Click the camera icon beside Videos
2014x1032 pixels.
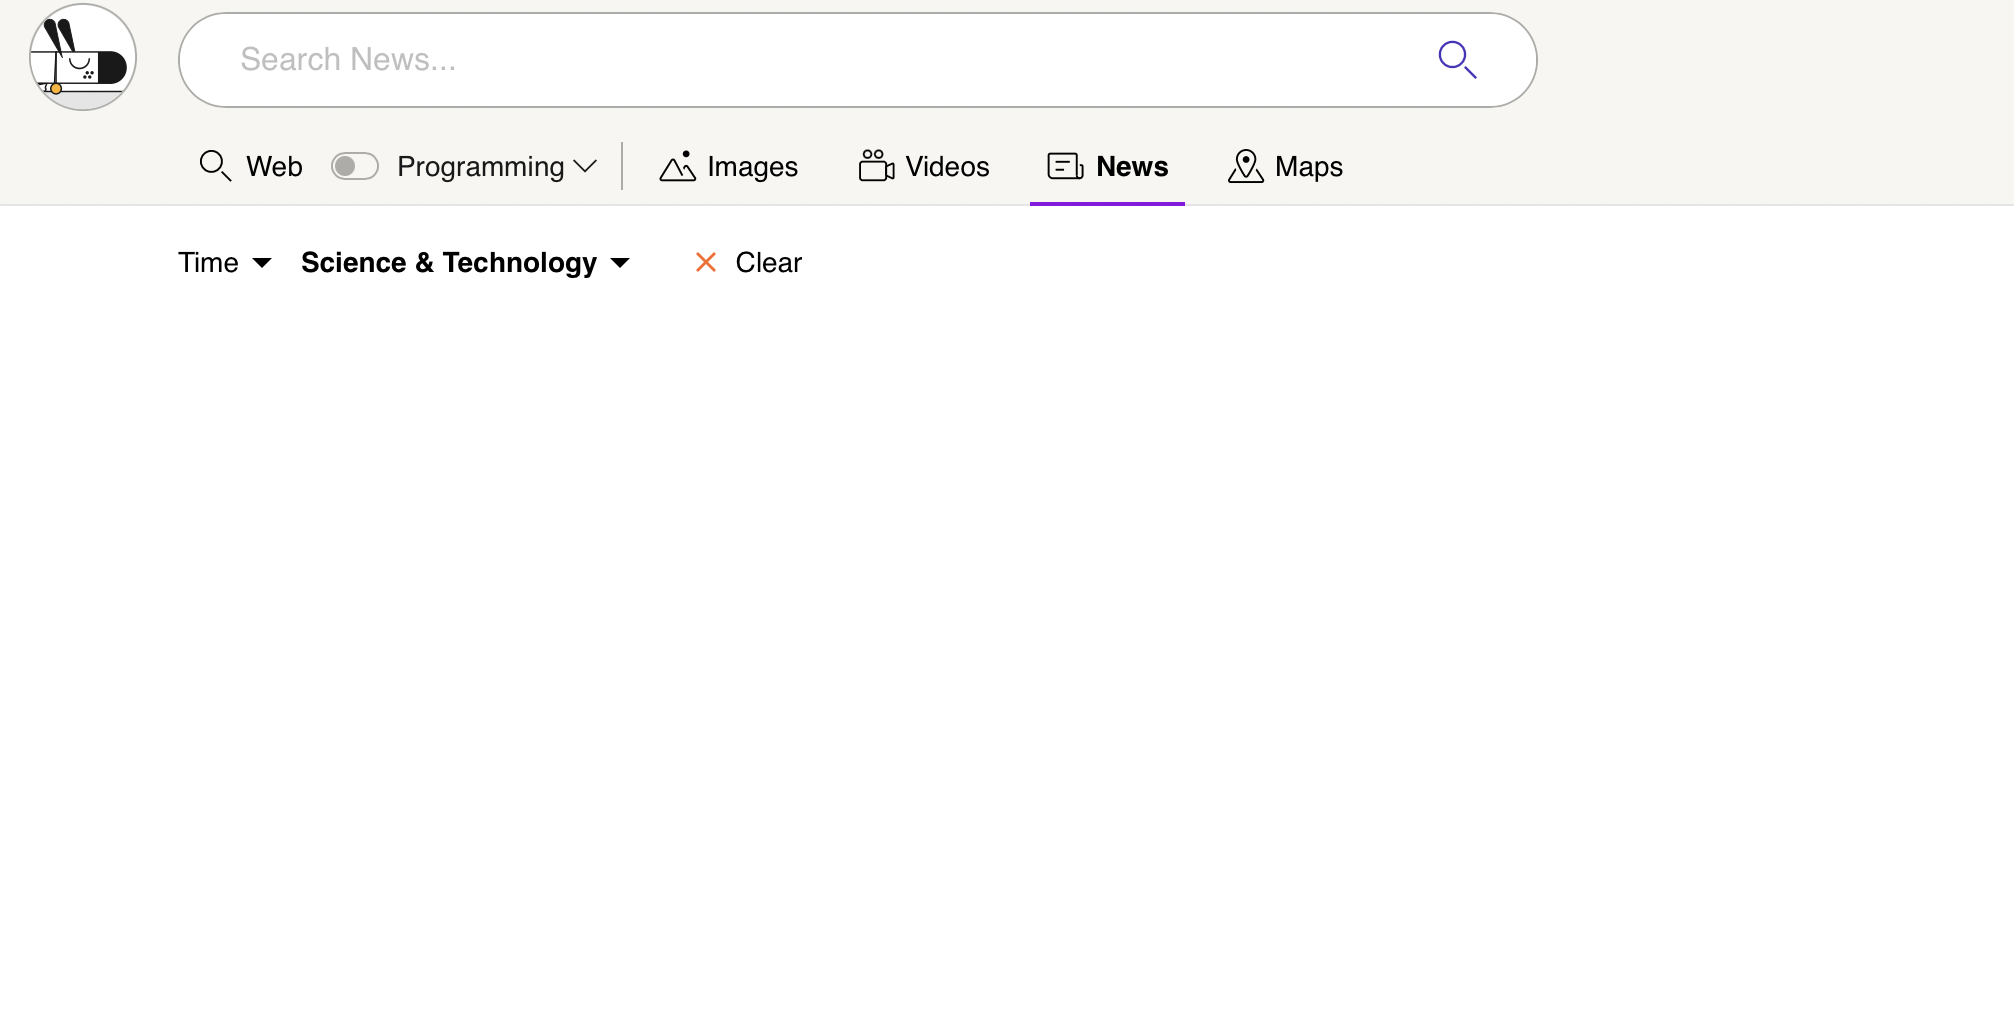[876, 166]
